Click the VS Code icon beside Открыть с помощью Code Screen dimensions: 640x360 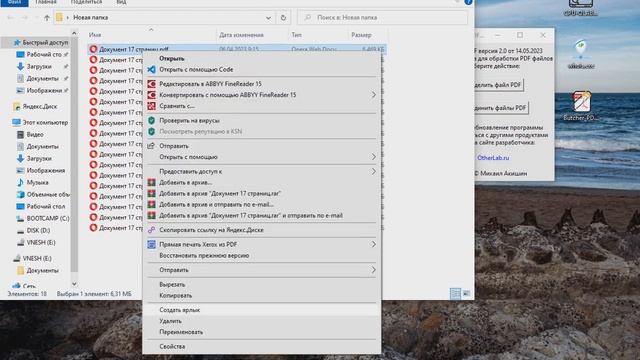pos(151,69)
